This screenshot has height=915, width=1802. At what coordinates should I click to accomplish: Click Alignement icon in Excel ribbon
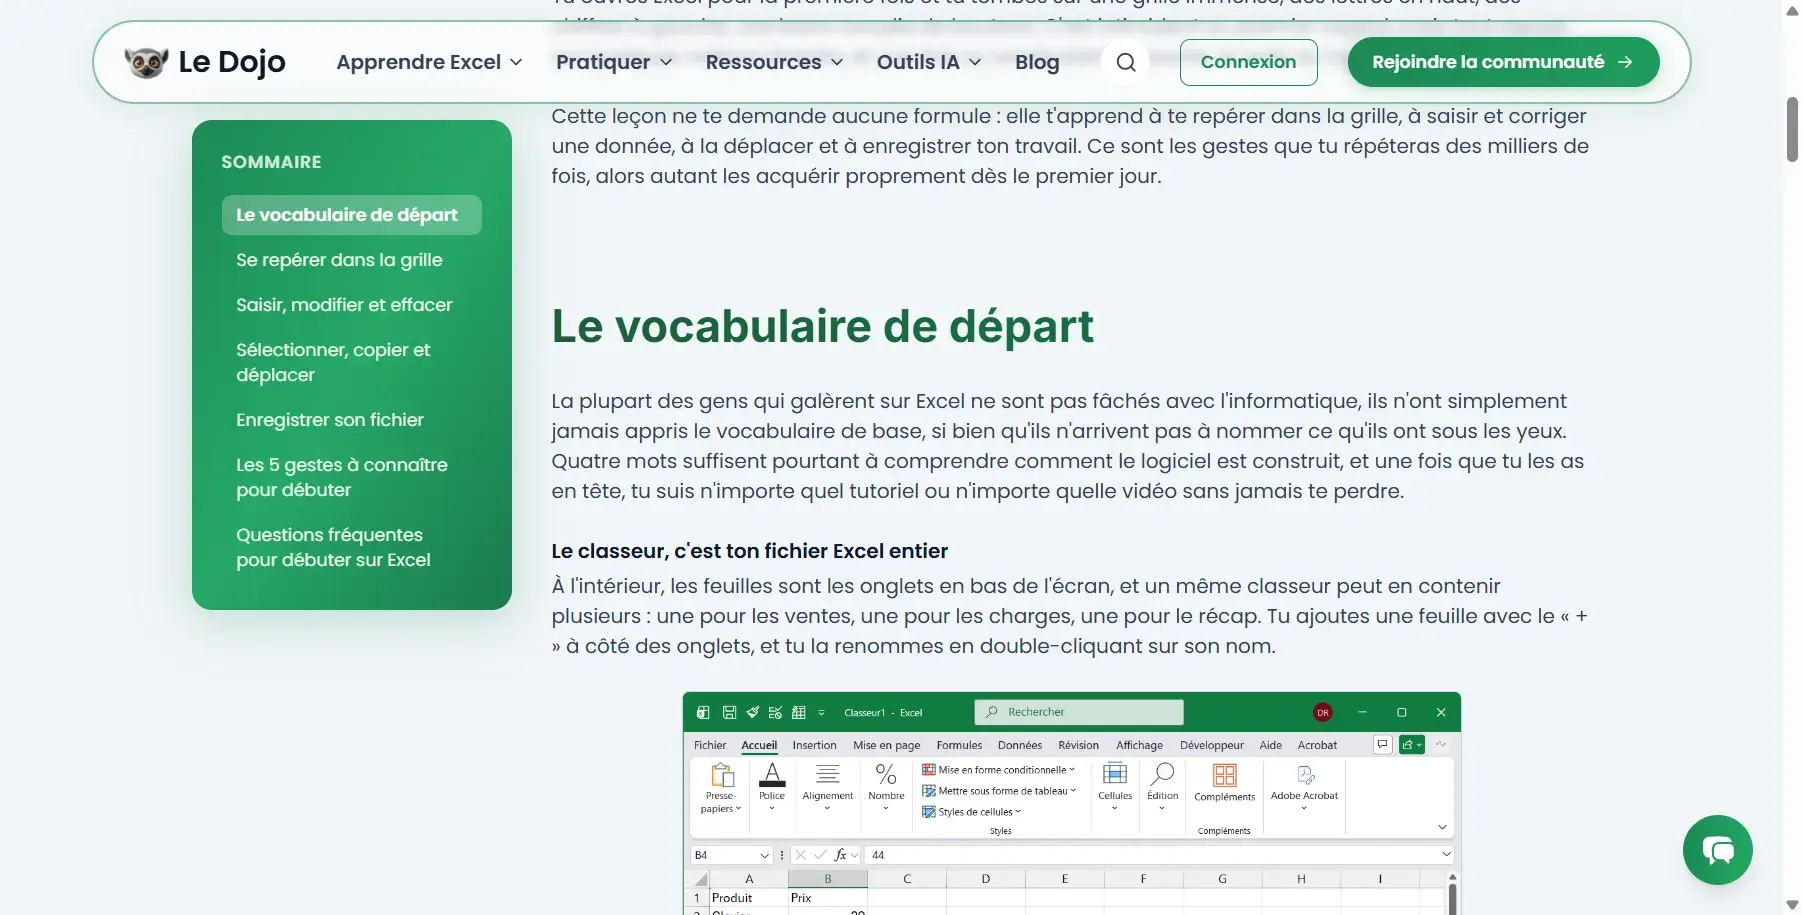(x=827, y=775)
